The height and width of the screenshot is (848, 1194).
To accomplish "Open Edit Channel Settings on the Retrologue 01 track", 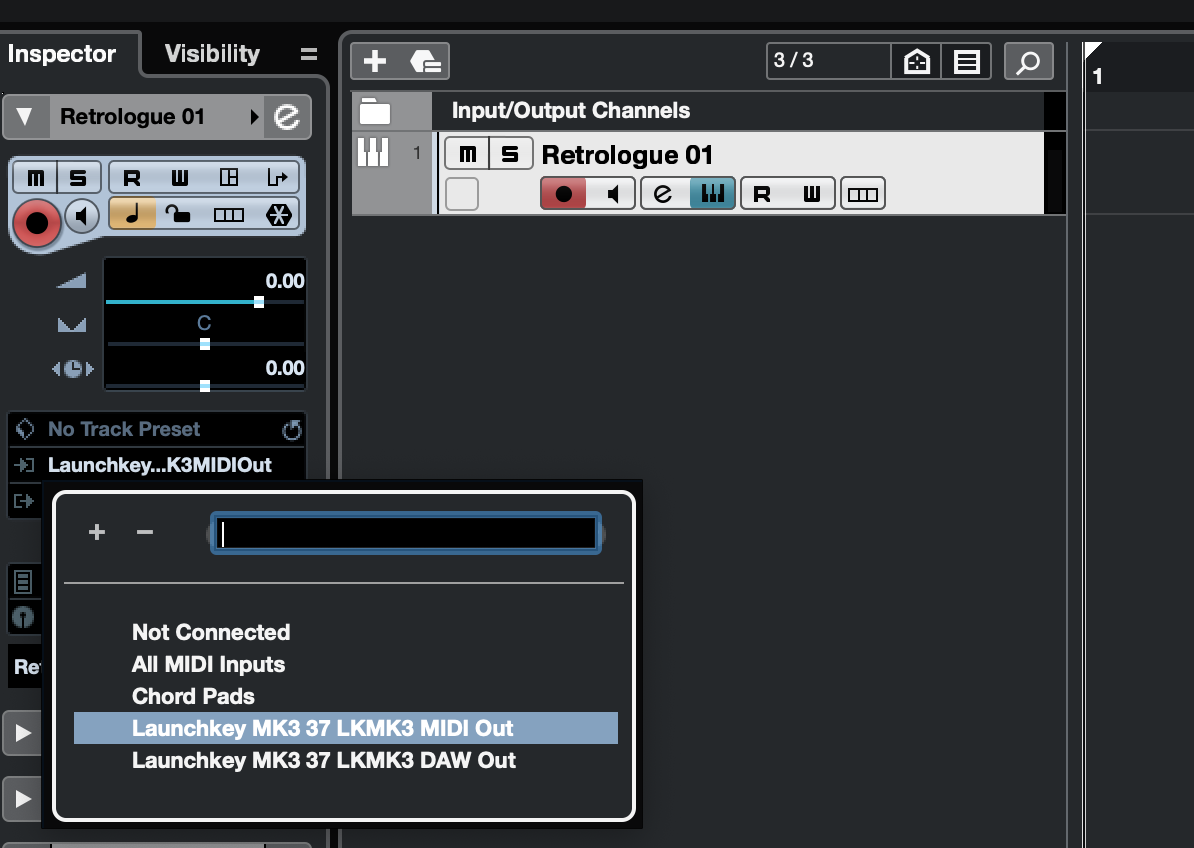I will point(664,194).
